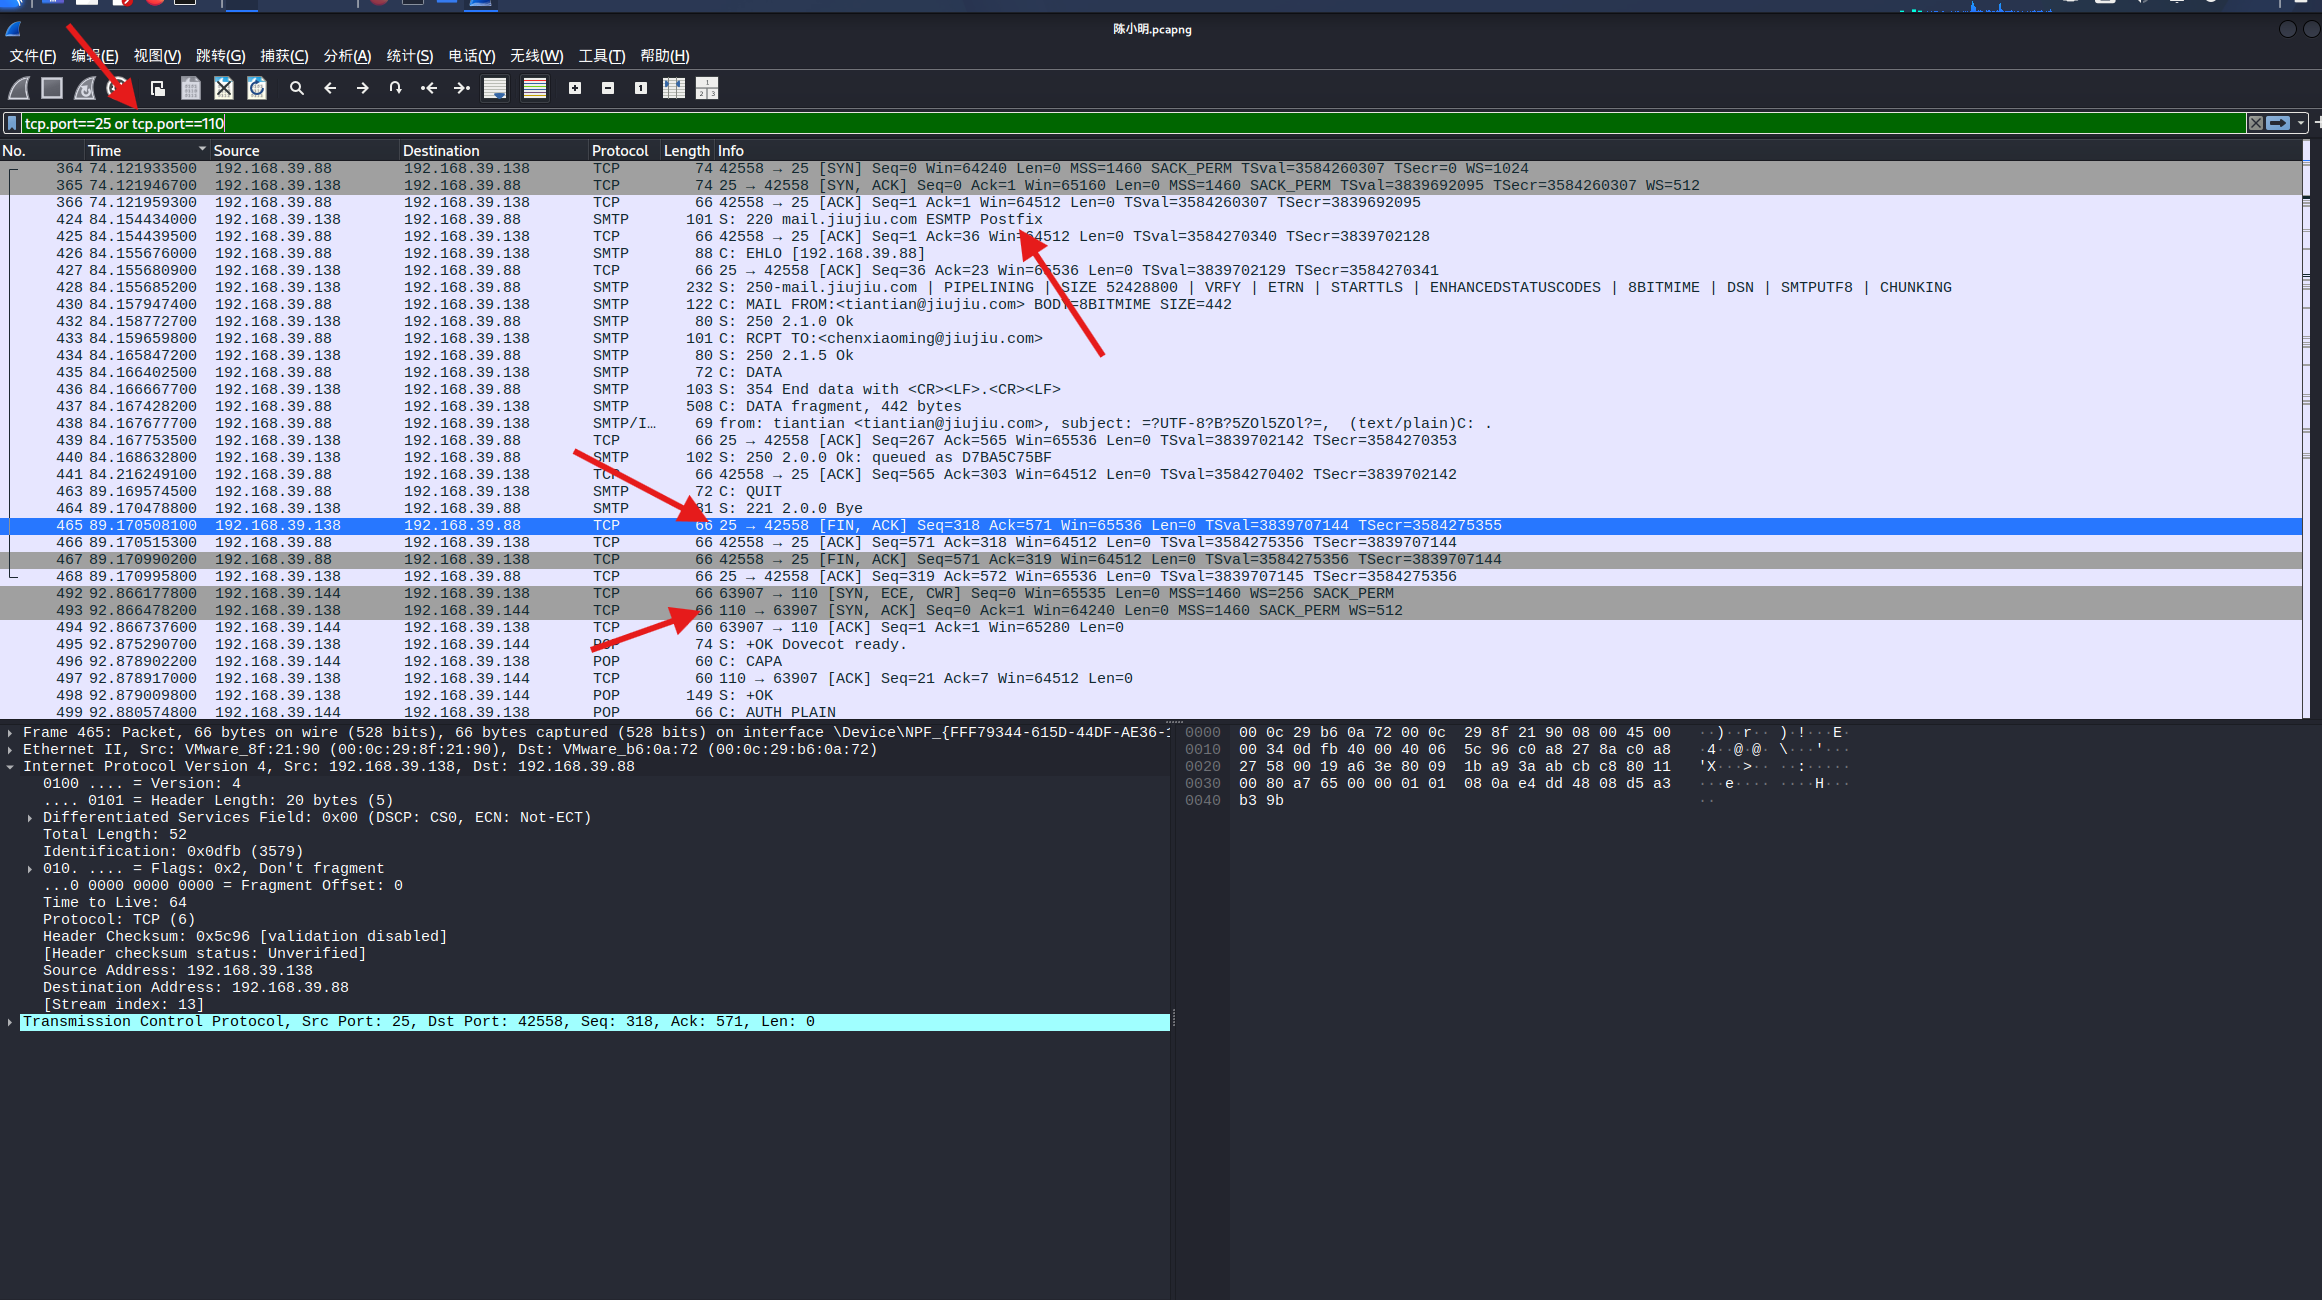This screenshot has width=2322, height=1300.
Task: Open the display filter bookmark menu
Action: 12,123
